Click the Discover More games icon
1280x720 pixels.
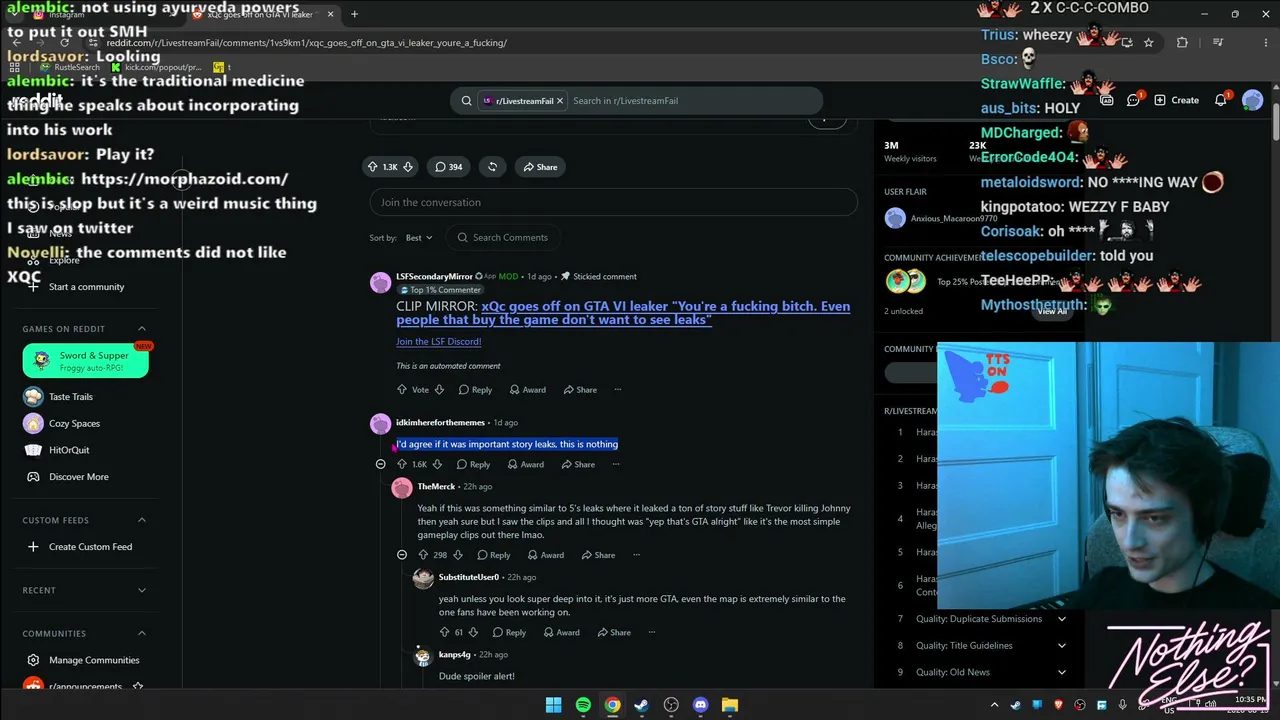33,477
